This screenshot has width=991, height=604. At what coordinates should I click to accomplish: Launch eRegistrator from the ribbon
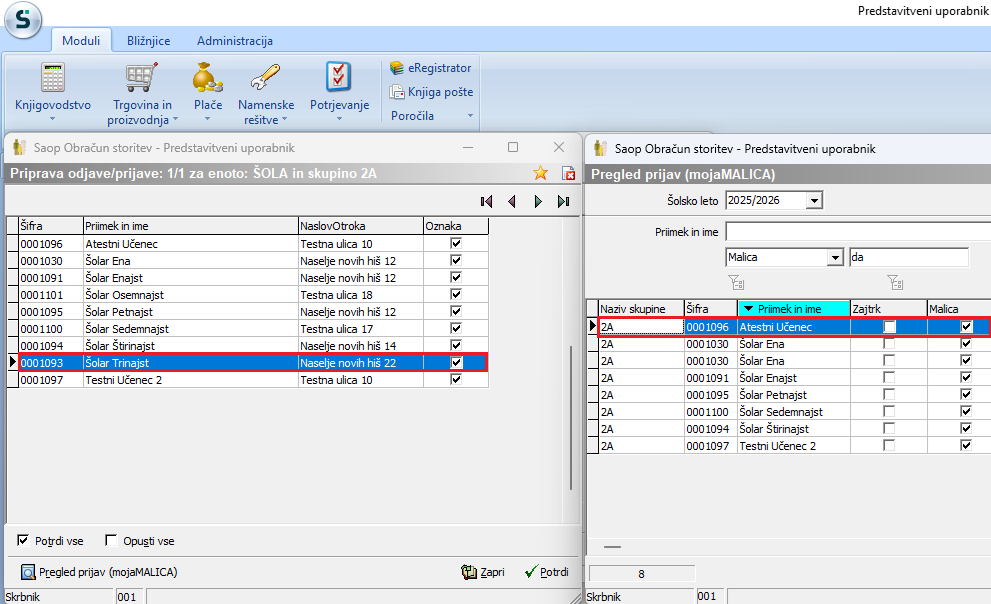click(x=431, y=68)
